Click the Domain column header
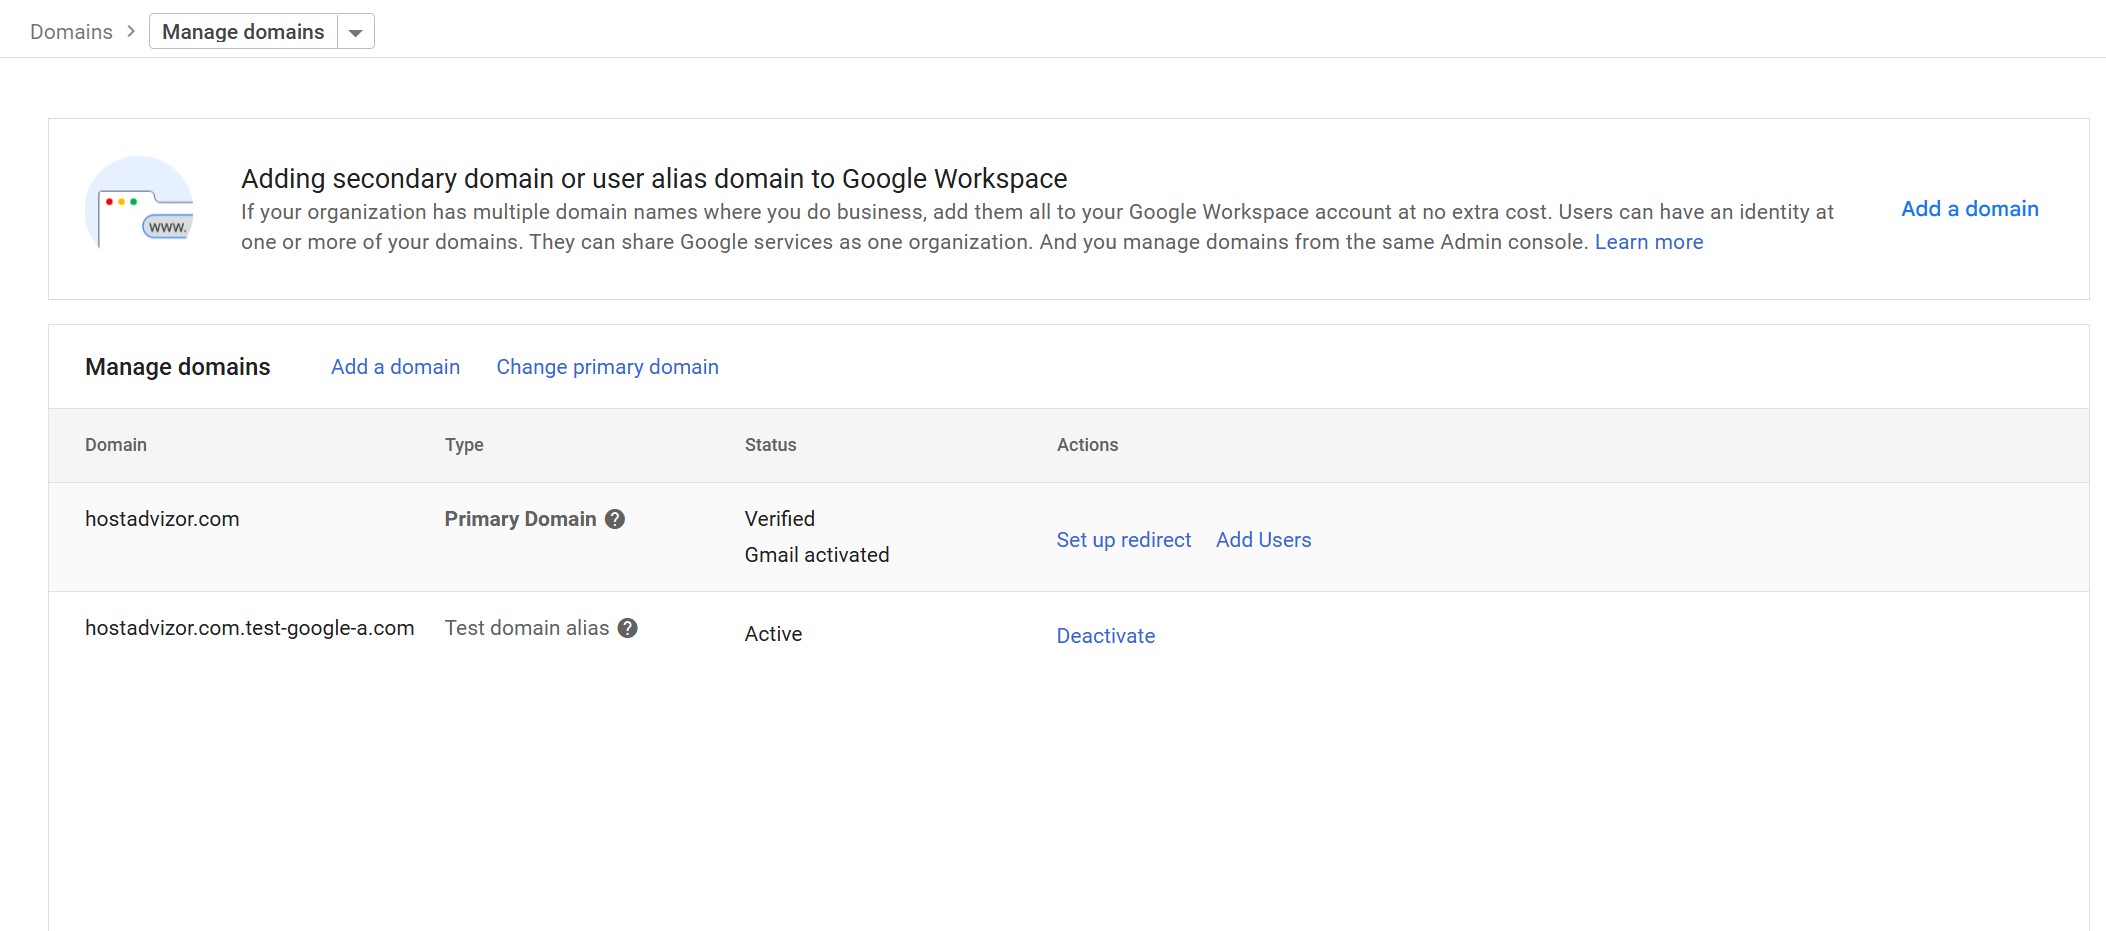Viewport: 2106px width, 931px height. [x=116, y=445]
